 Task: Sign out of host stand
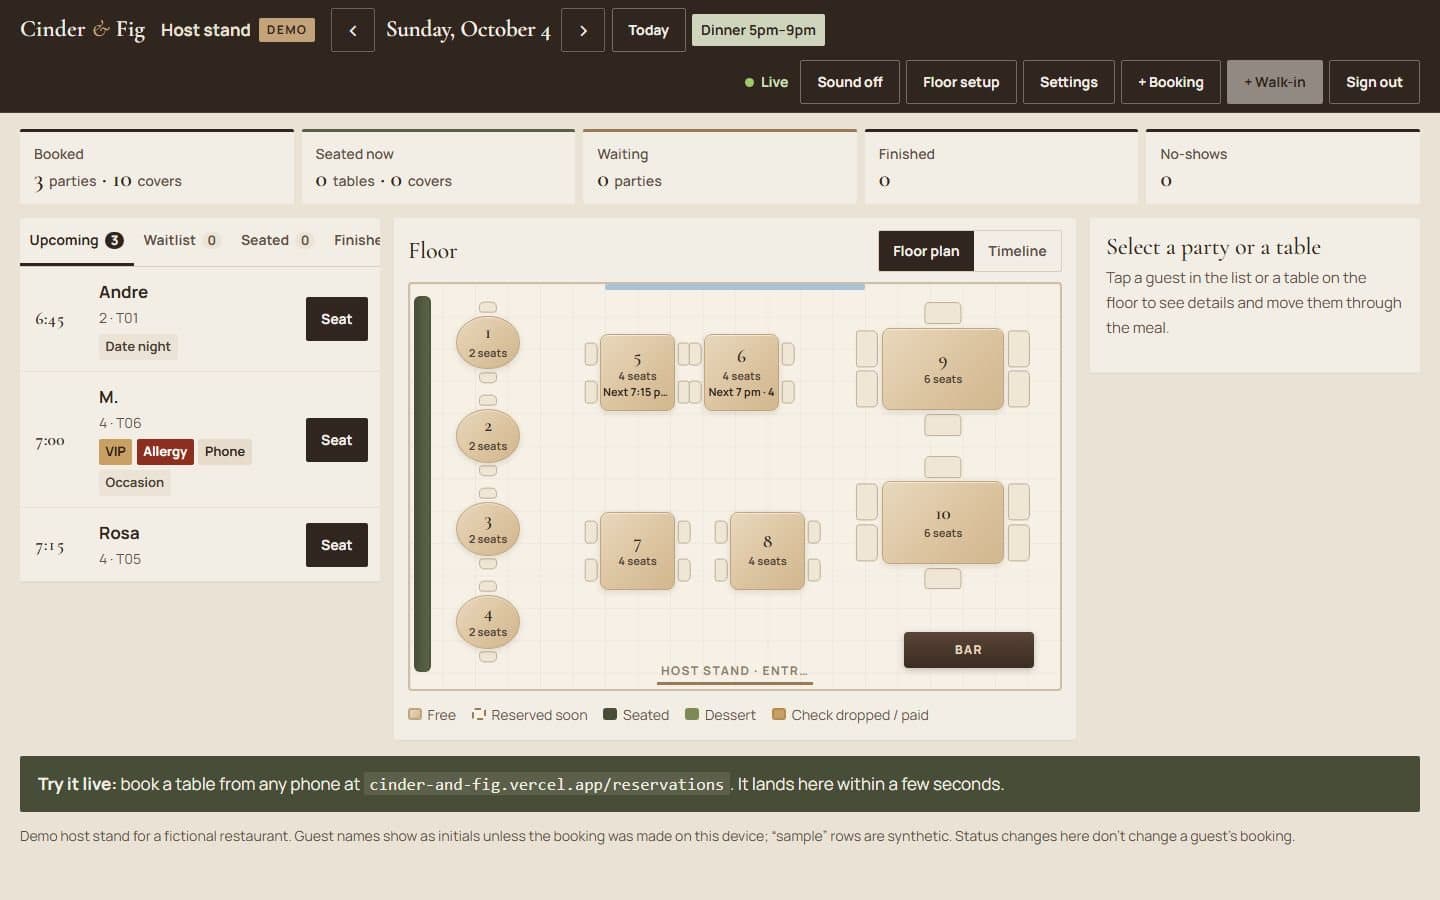[1374, 82]
